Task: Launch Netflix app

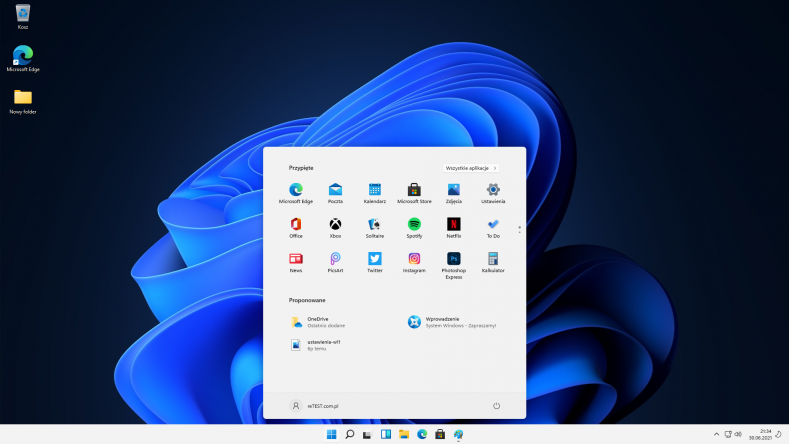Action: pyautogui.click(x=453, y=228)
